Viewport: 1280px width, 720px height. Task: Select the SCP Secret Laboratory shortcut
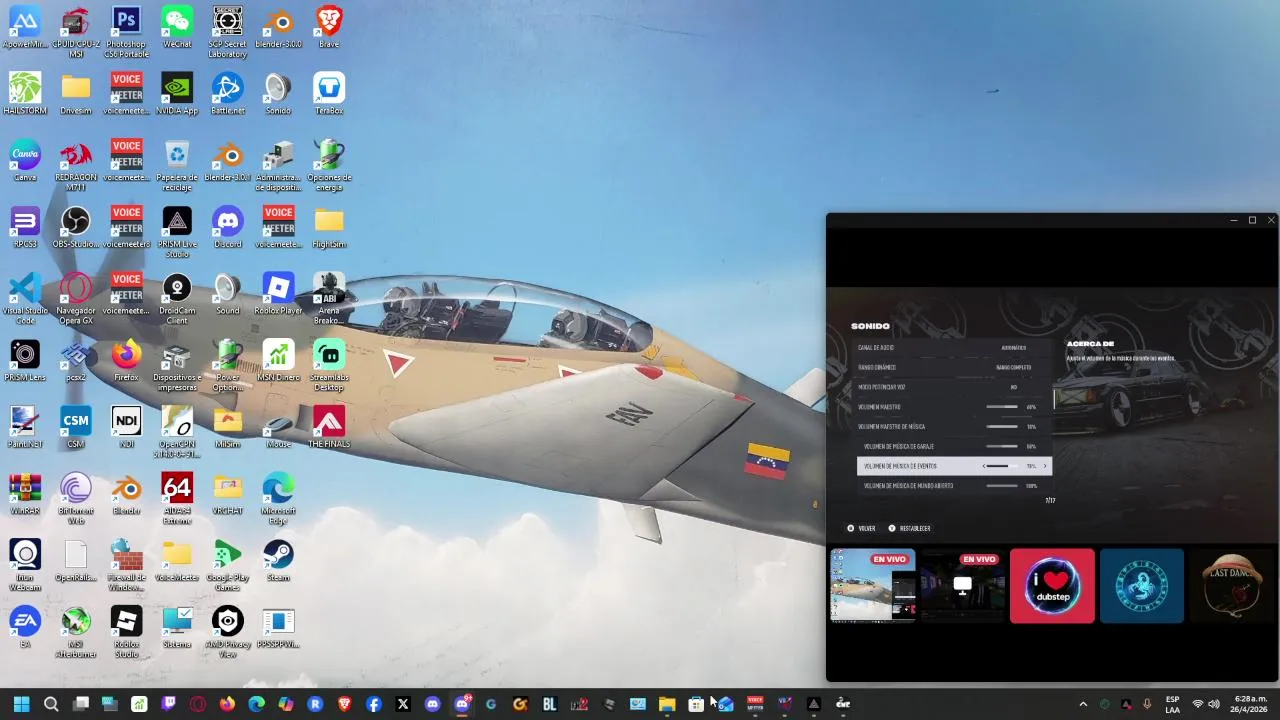228,31
